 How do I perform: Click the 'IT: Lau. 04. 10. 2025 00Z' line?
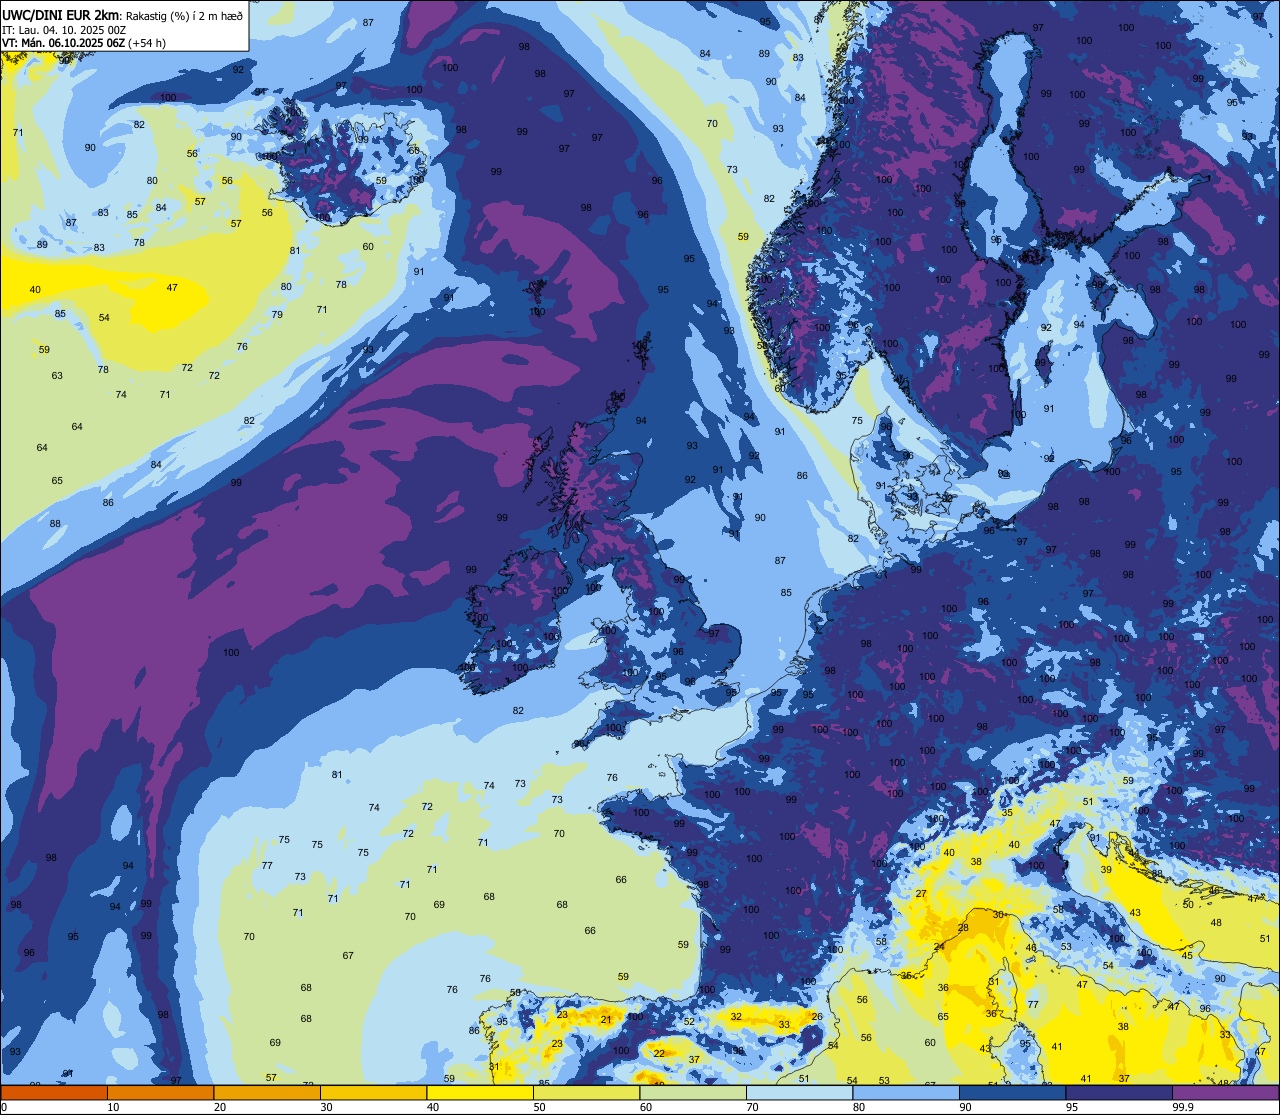[64, 30]
